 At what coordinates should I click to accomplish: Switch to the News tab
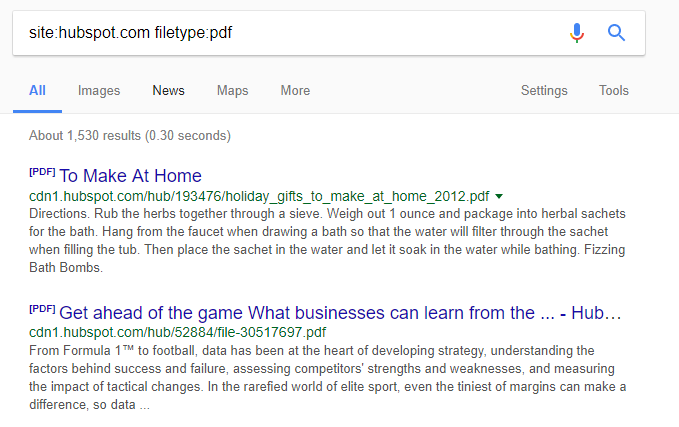point(168,90)
